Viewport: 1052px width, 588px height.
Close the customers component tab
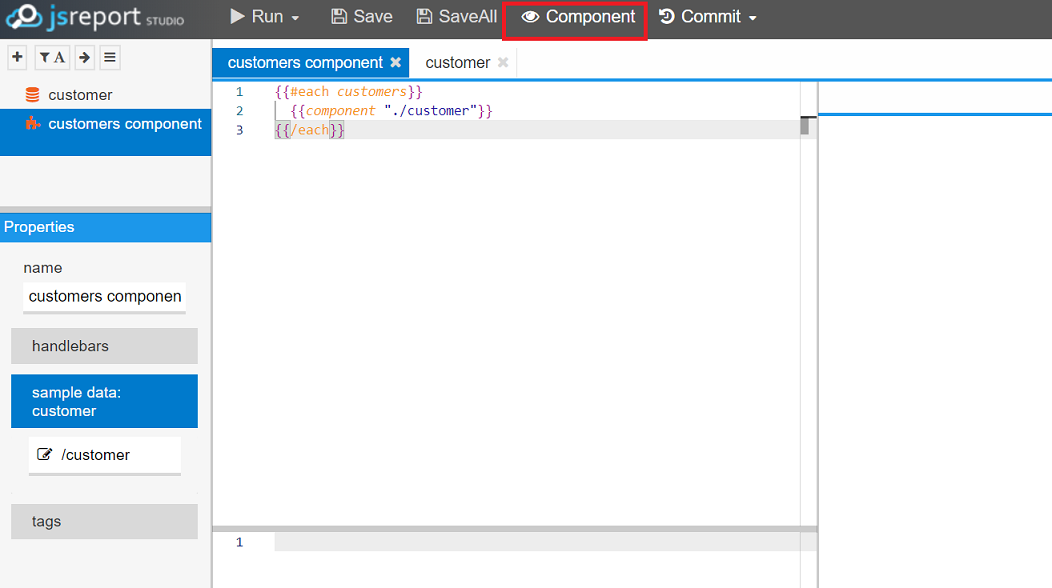(396, 62)
